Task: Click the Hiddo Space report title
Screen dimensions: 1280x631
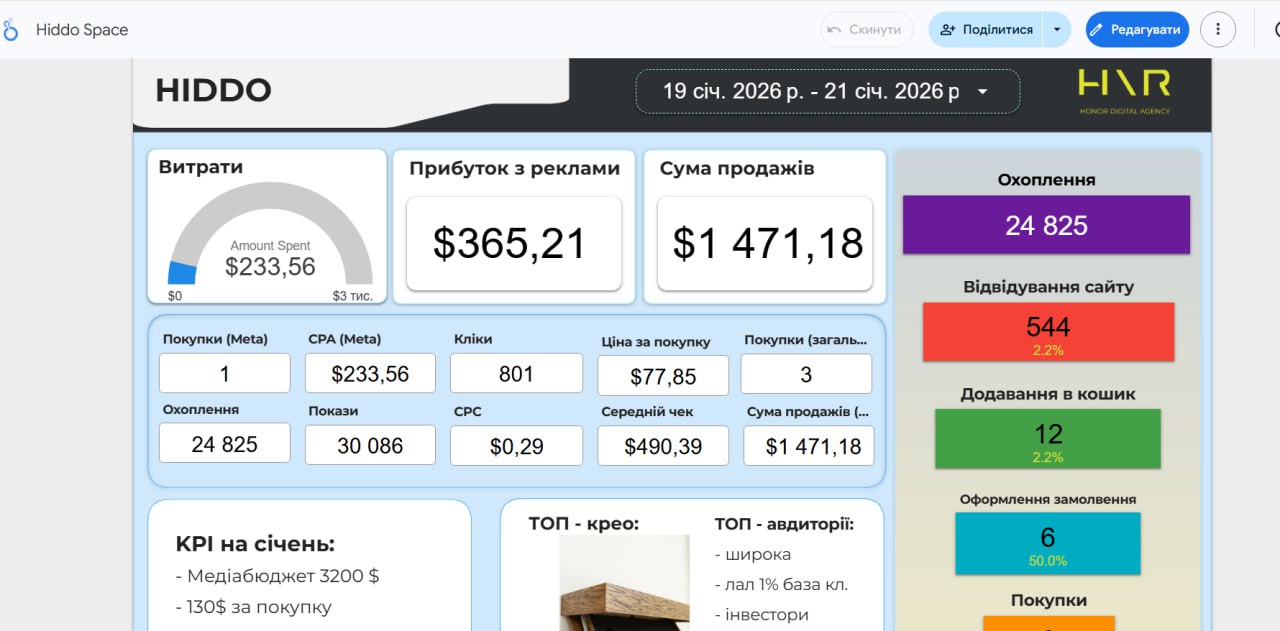Action: (x=82, y=30)
